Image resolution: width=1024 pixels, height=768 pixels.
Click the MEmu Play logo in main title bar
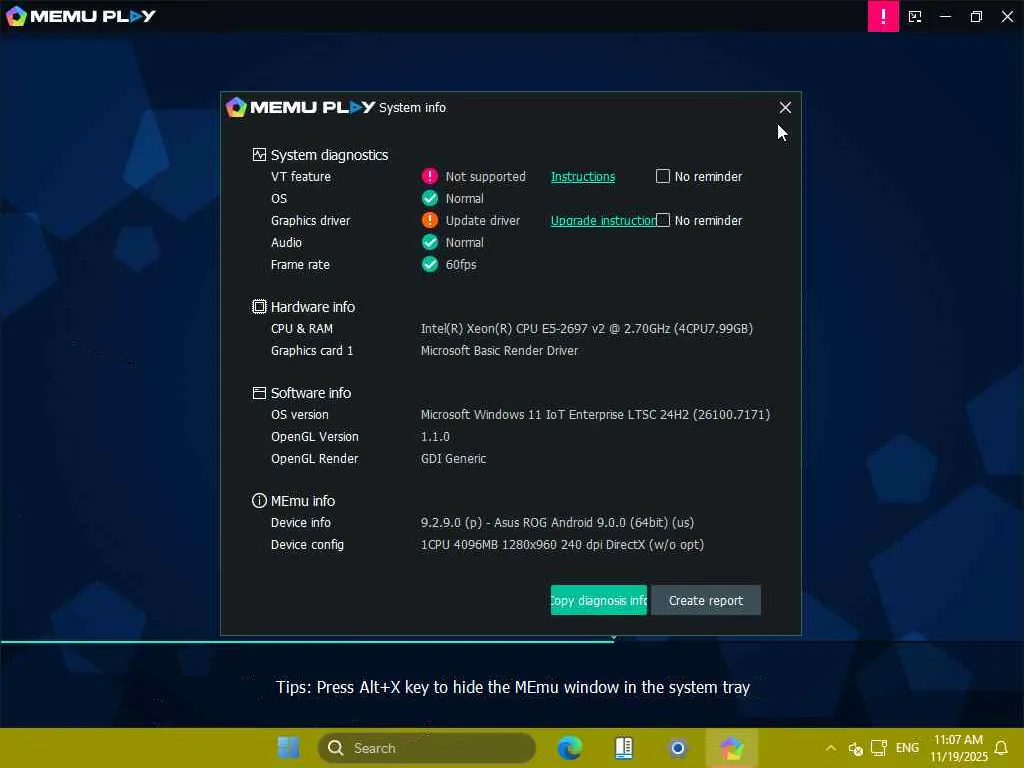pos(81,16)
